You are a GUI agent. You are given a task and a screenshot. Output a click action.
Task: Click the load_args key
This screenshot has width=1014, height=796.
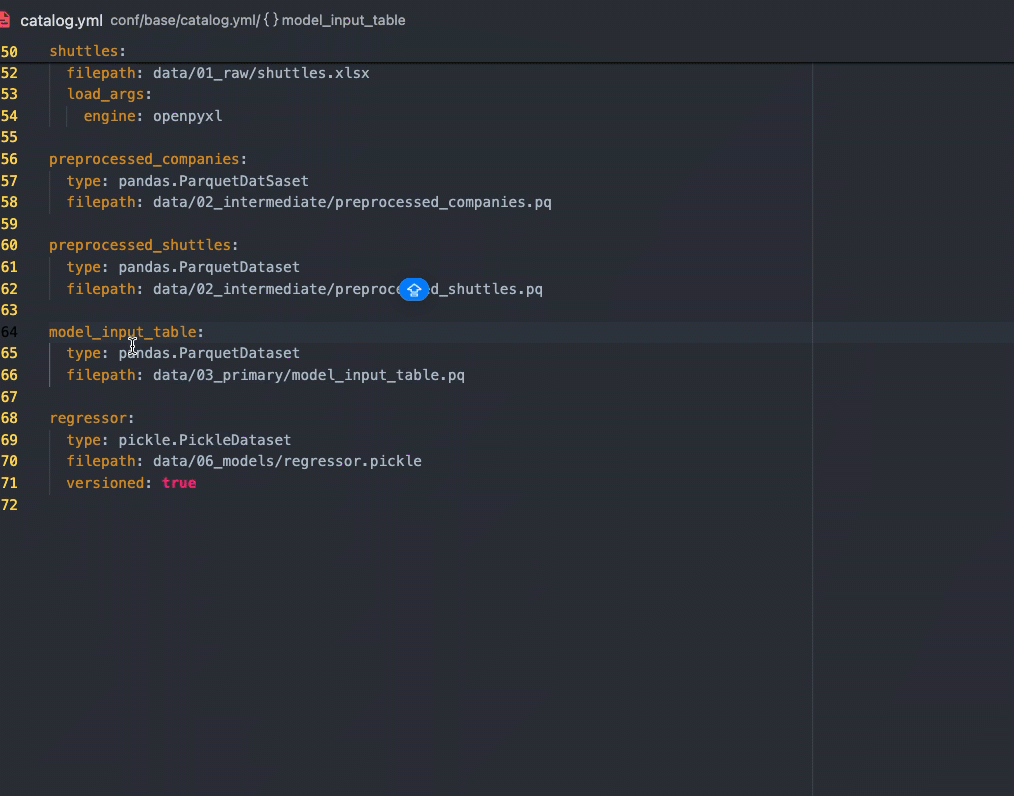coord(106,94)
